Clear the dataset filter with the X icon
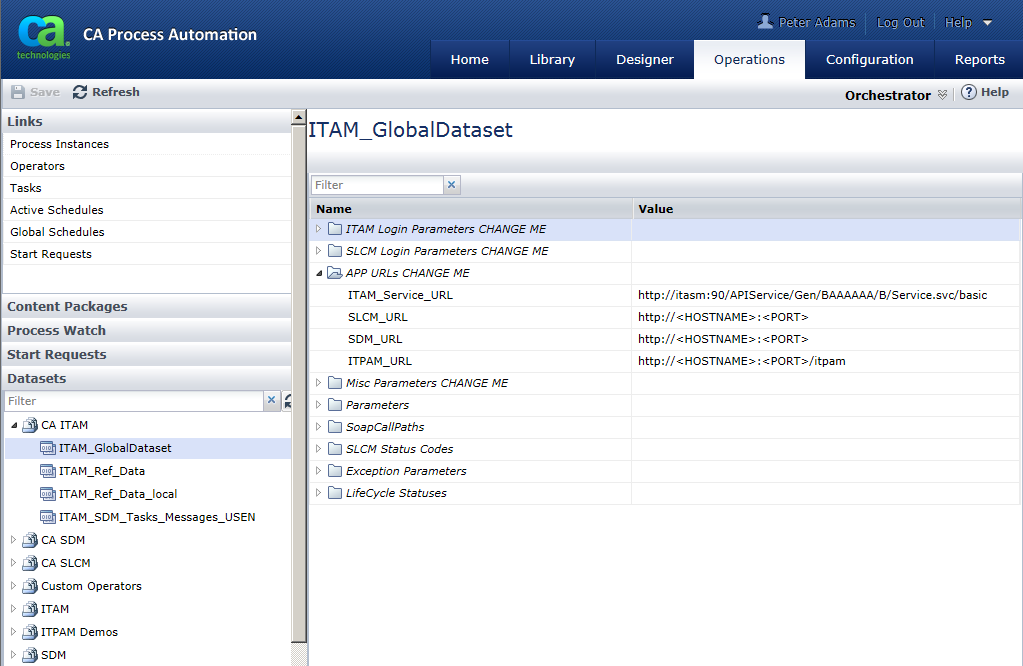 click(271, 399)
